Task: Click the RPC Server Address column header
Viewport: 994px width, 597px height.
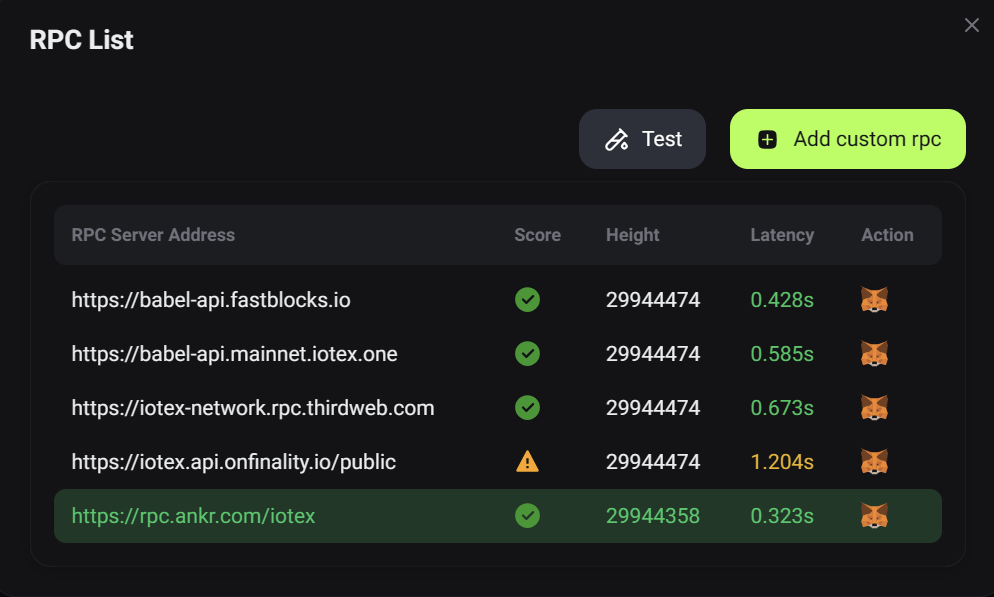Action: pyautogui.click(x=153, y=235)
